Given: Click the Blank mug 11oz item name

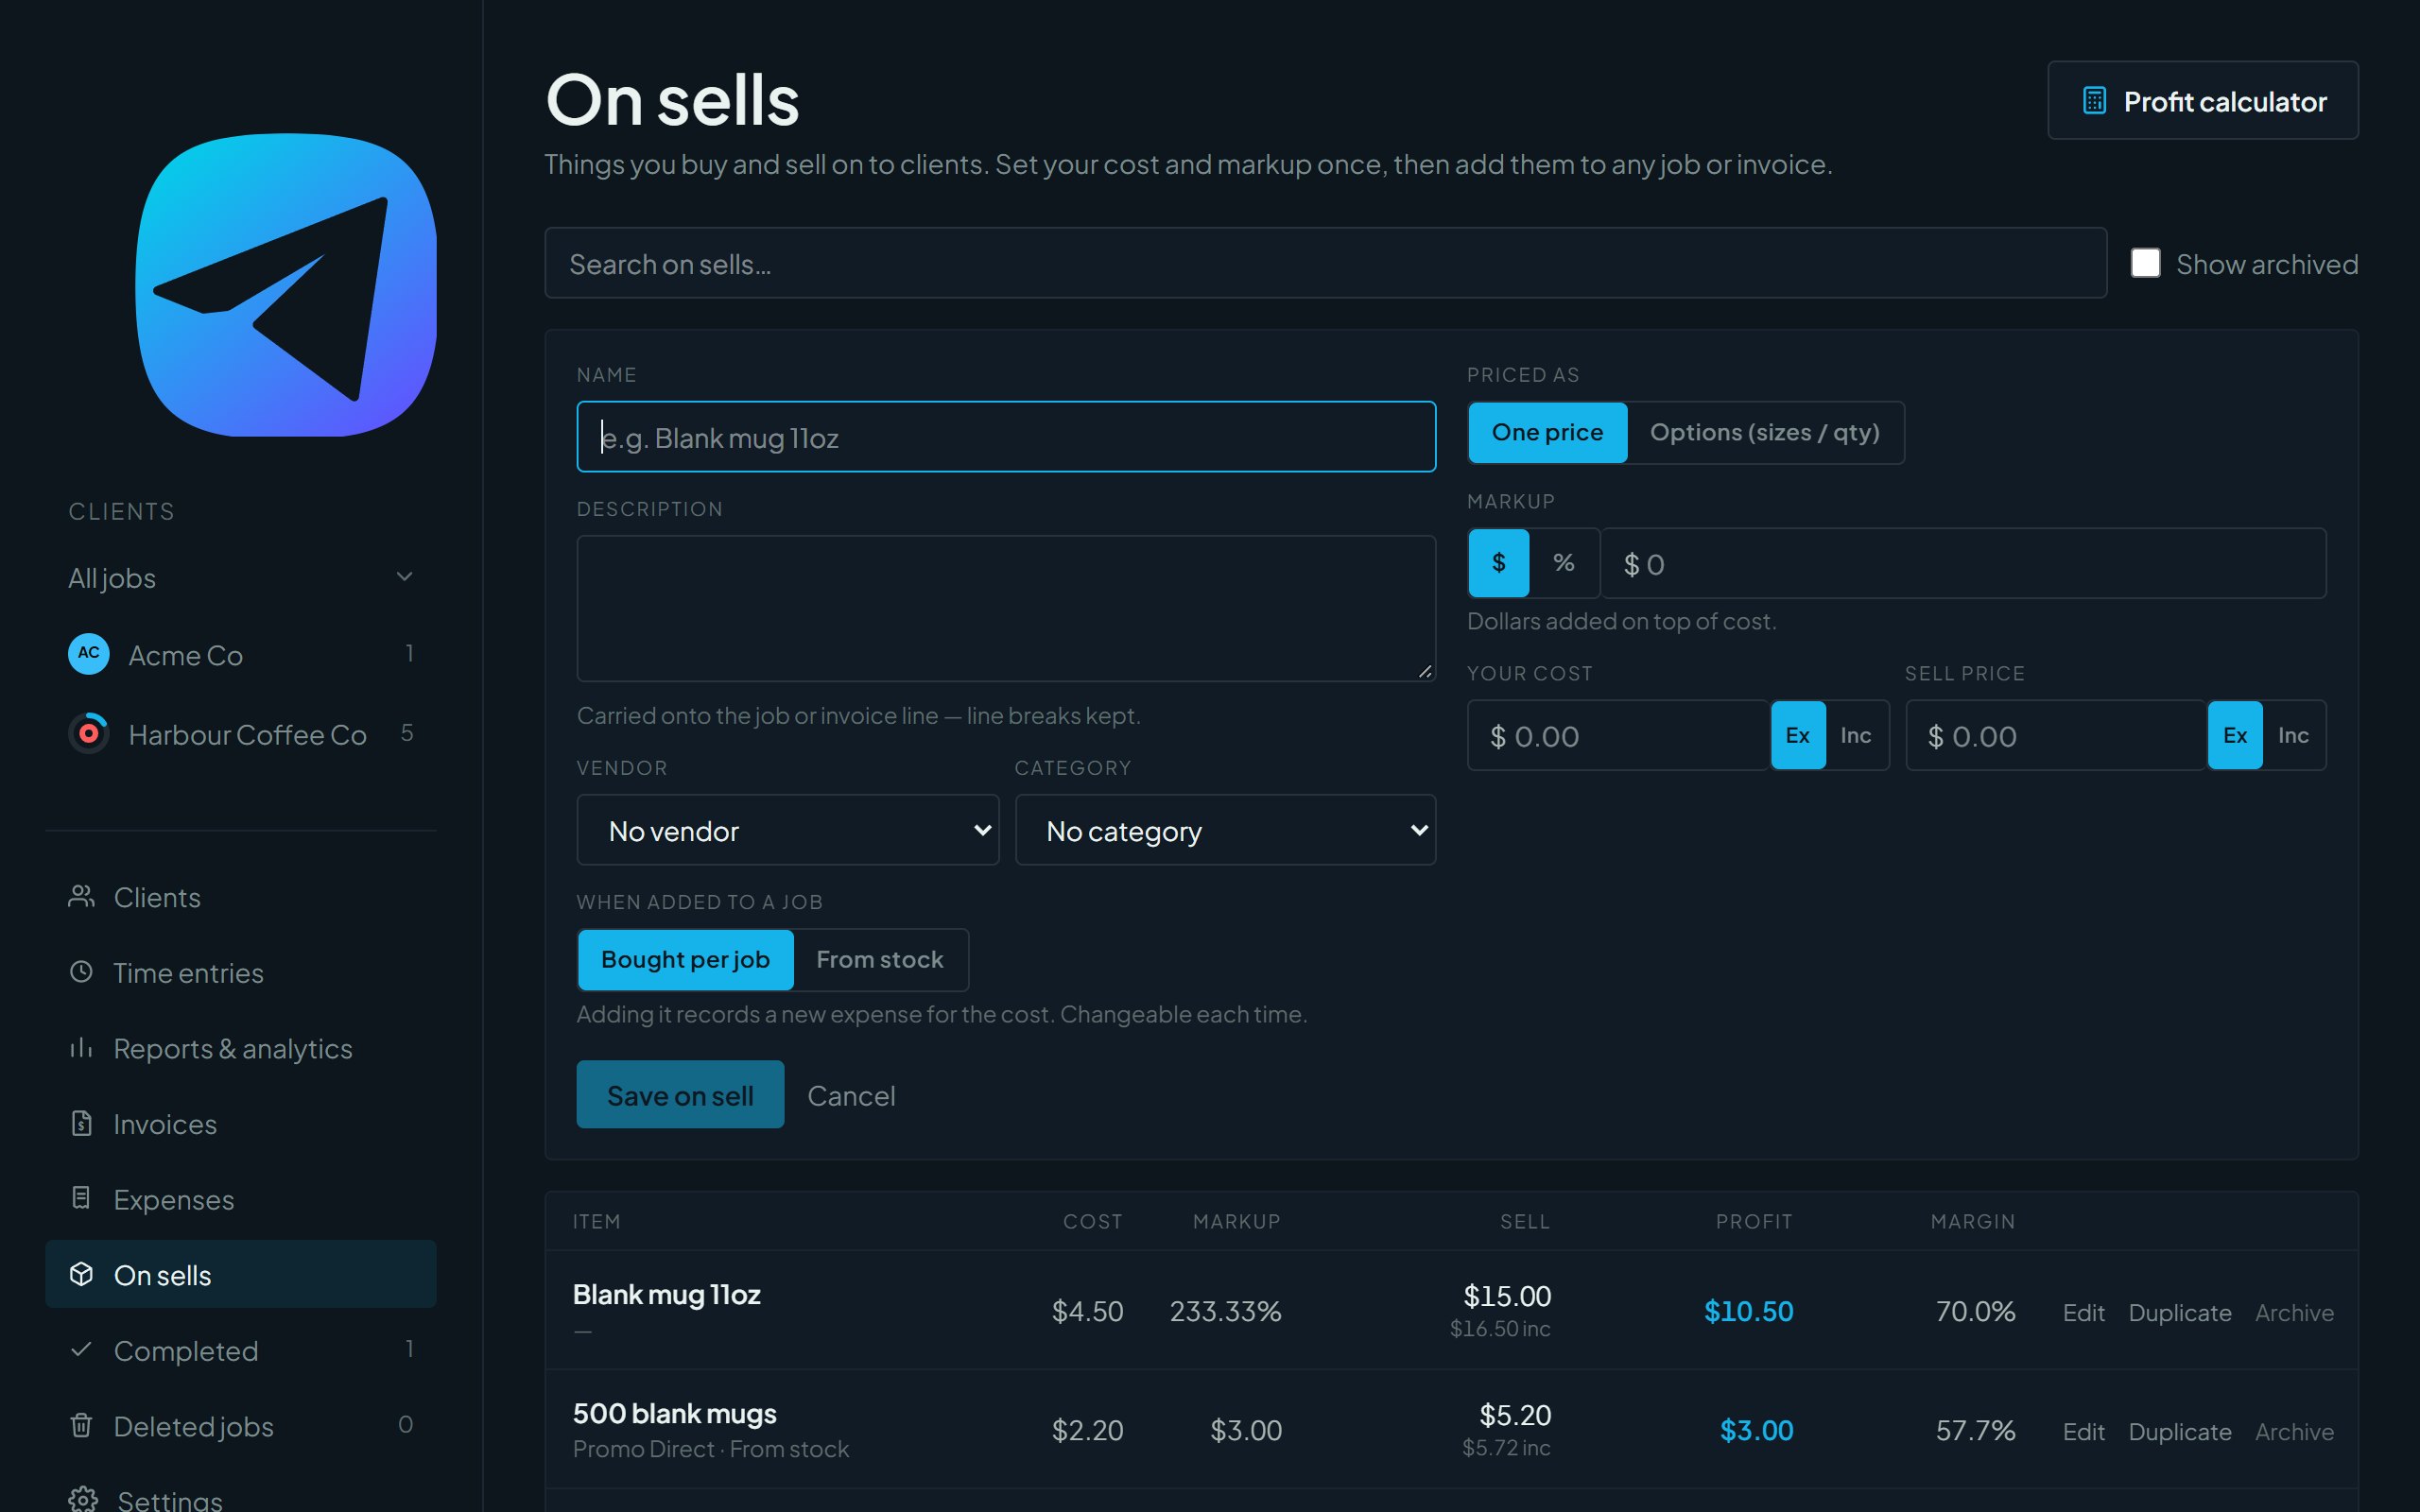Looking at the screenshot, I should [x=667, y=1295].
